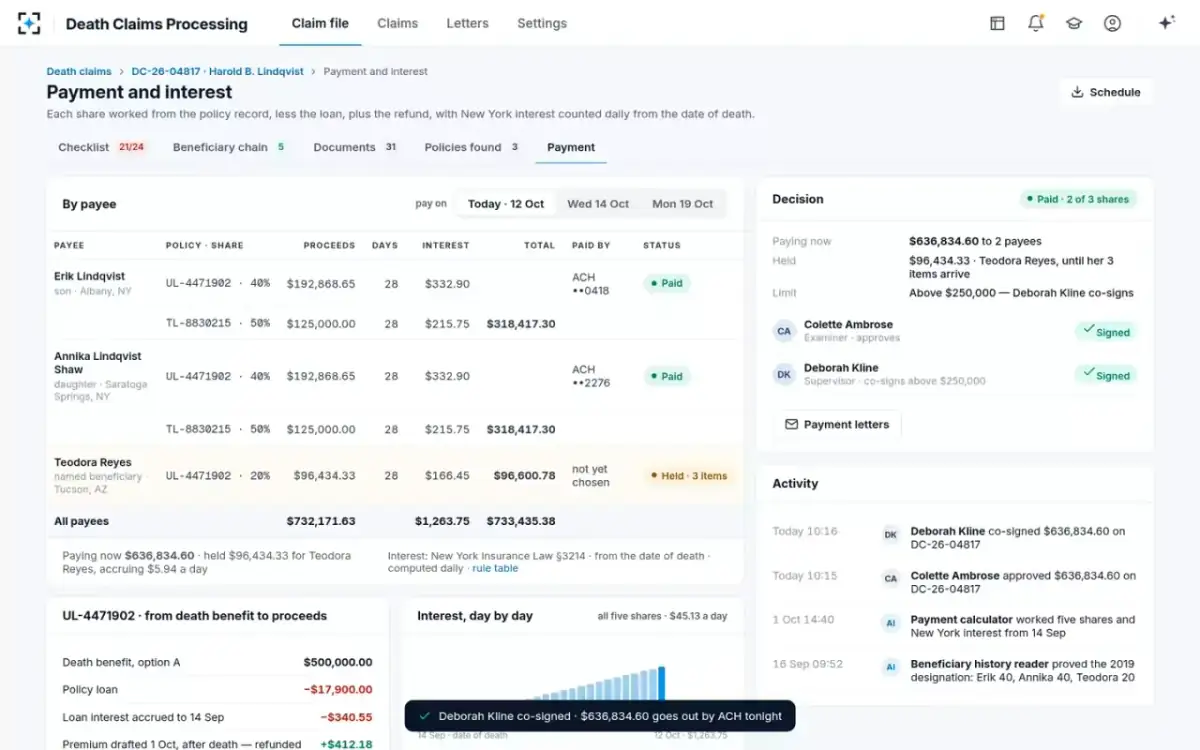Open the Settings top navigation tab
The height and width of the screenshot is (750, 1200).
pyautogui.click(x=542, y=23)
